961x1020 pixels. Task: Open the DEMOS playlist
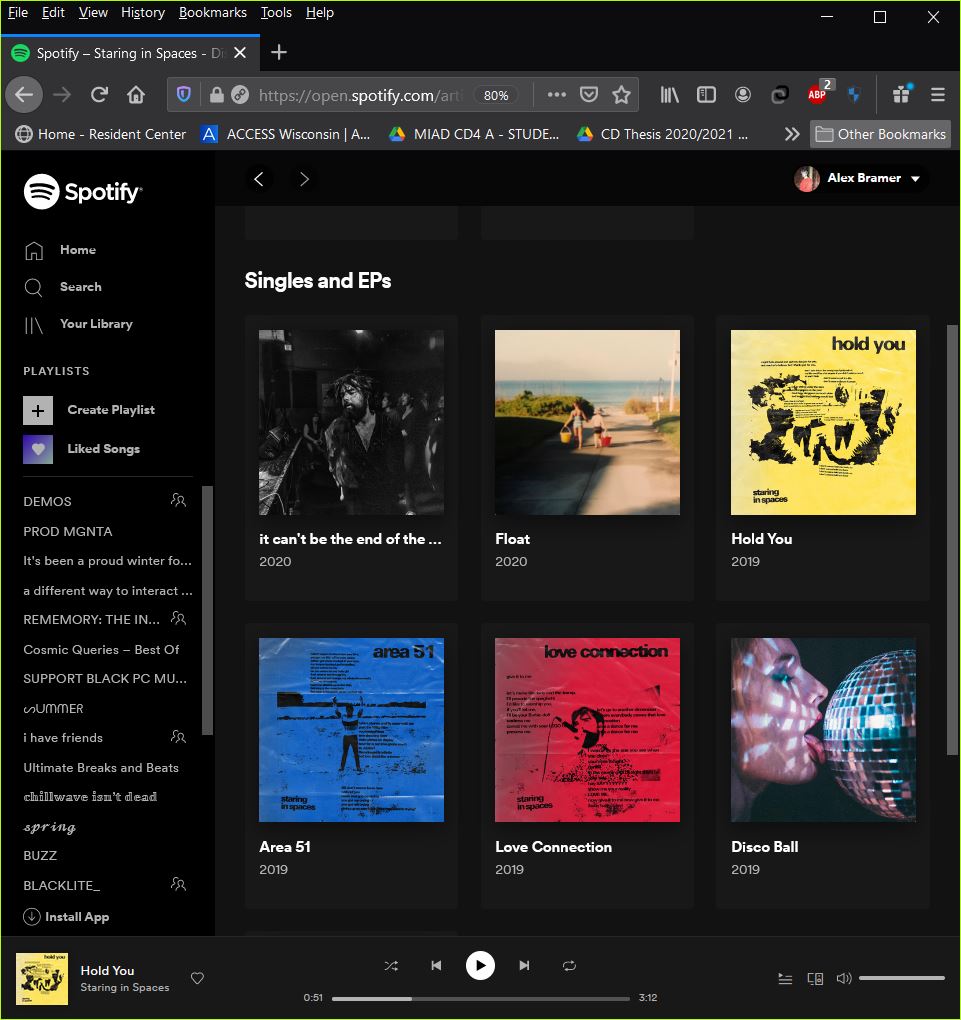[x=47, y=502]
